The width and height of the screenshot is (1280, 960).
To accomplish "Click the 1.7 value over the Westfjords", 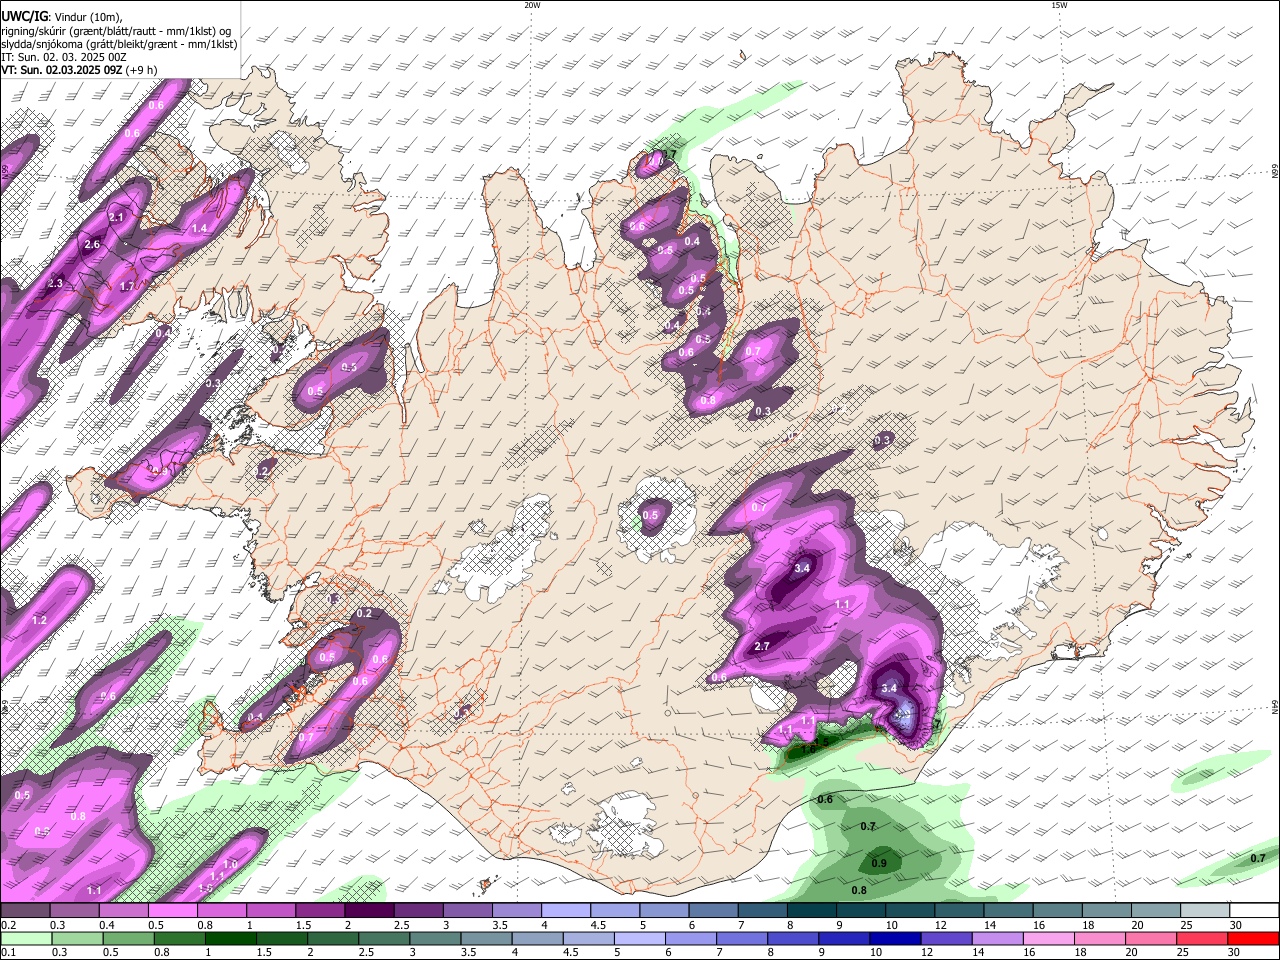I will click(127, 286).
